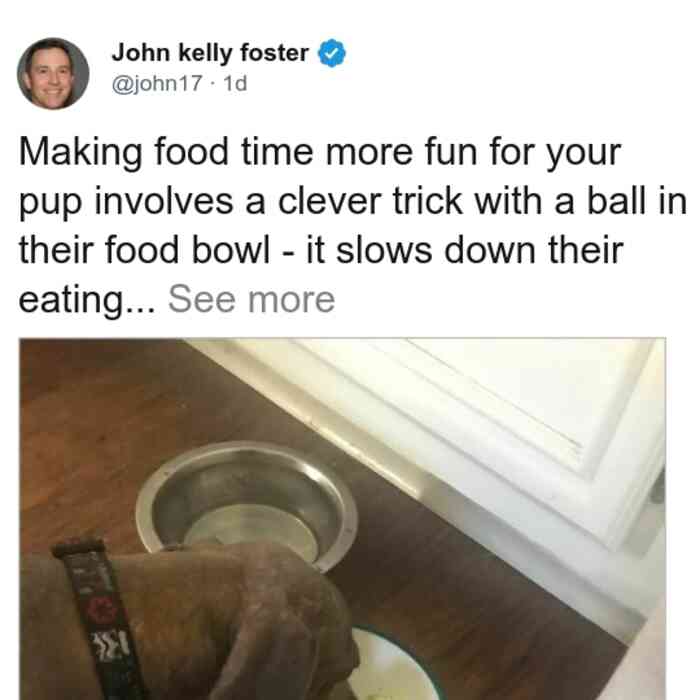Tap the dog's collar in the photo
700x700 pixels.
(x=98, y=621)
